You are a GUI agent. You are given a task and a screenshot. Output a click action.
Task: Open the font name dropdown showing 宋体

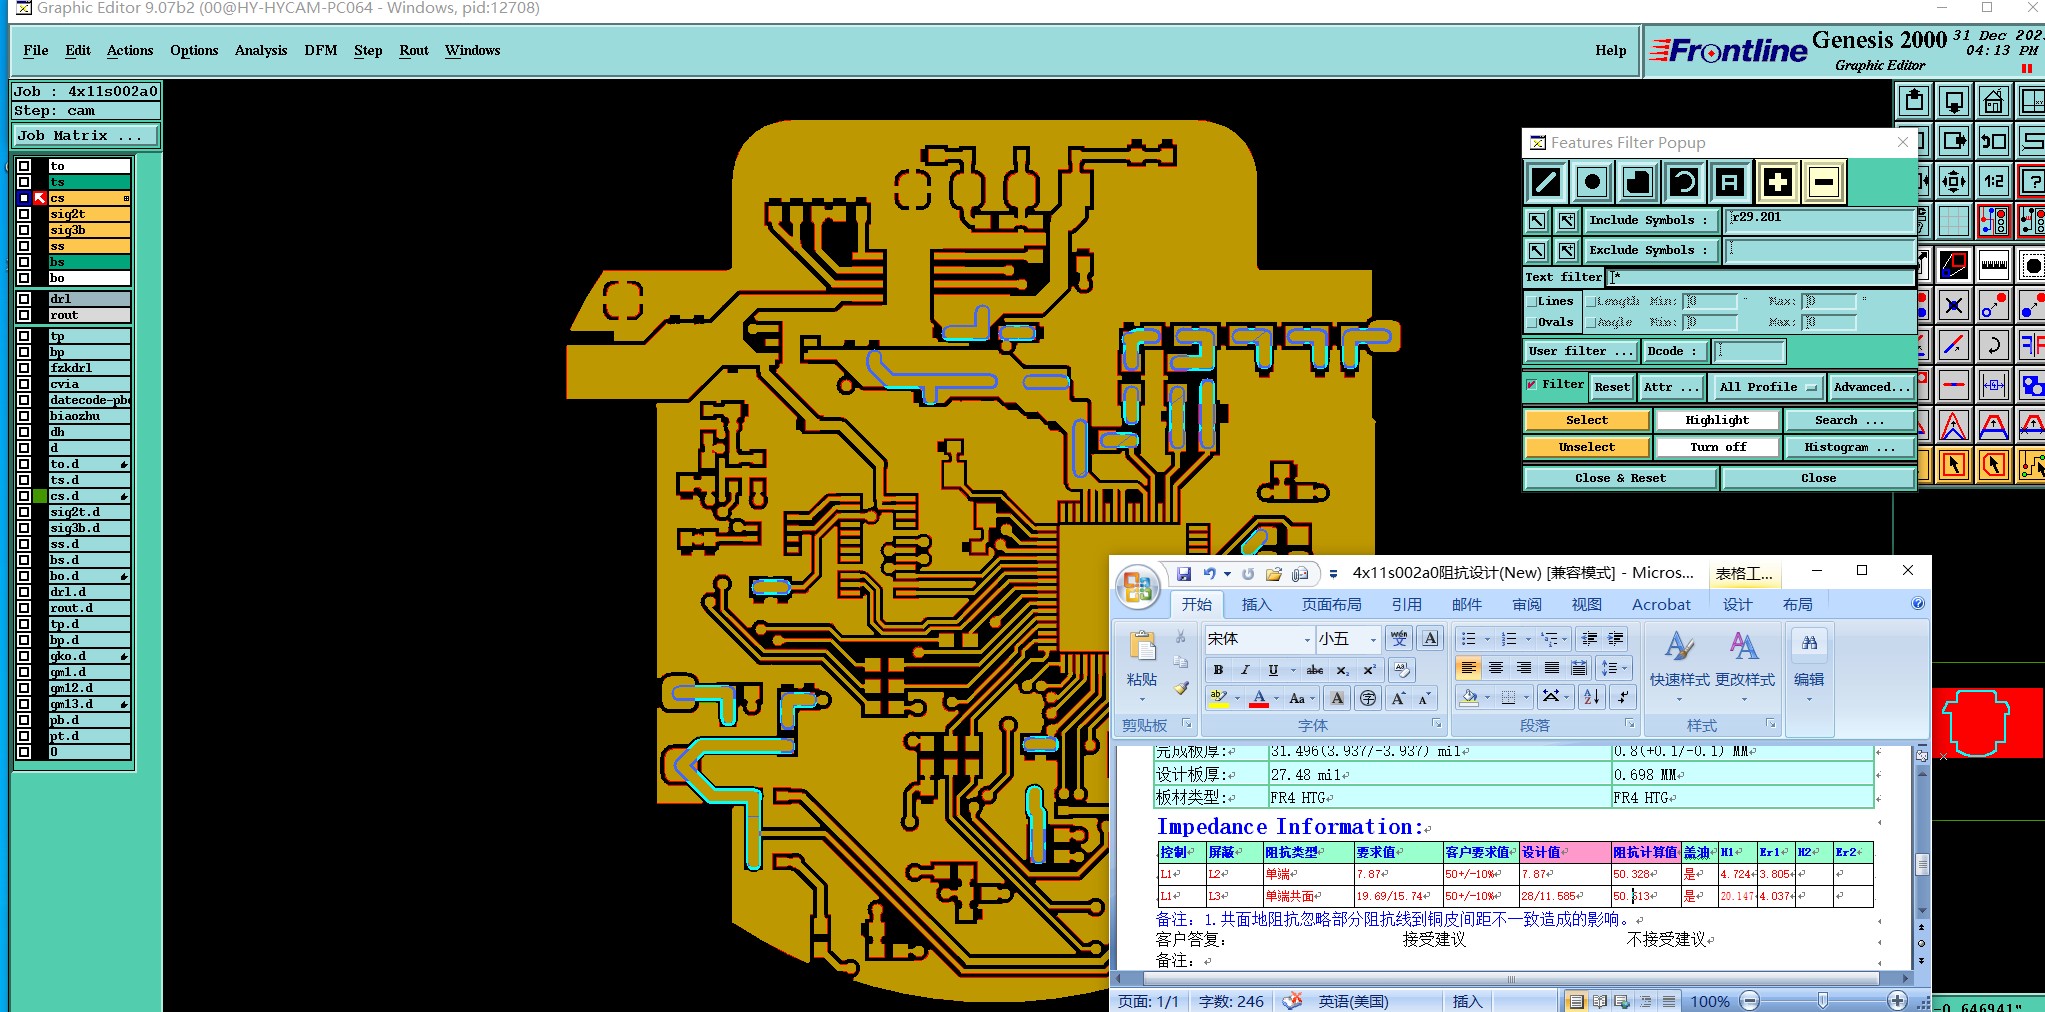(1307, 640)
